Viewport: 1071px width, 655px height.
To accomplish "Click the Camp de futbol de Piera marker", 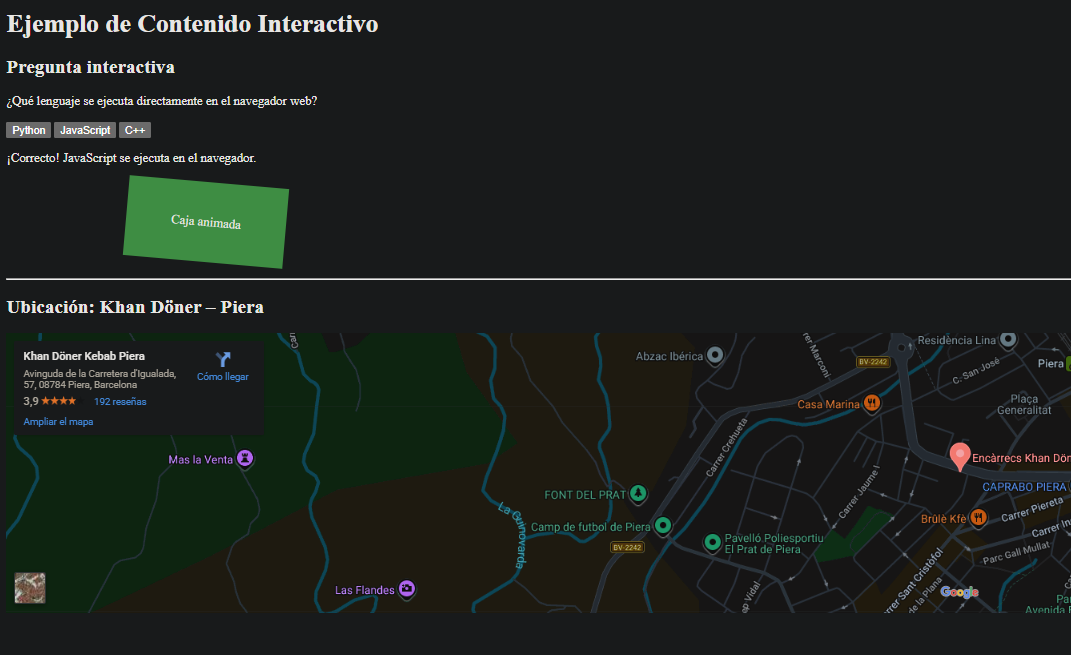I will point(662,526).
